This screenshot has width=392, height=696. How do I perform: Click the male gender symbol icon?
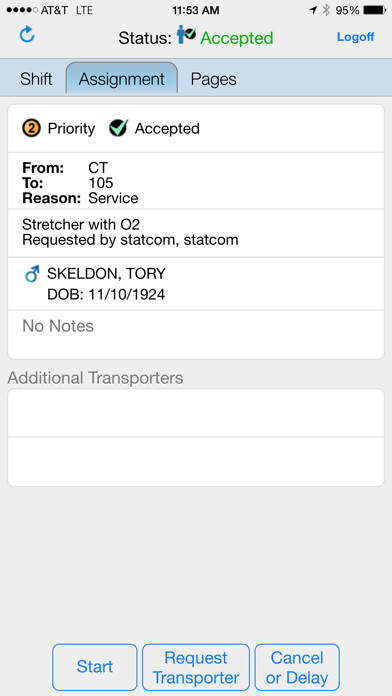coord(32,274)
